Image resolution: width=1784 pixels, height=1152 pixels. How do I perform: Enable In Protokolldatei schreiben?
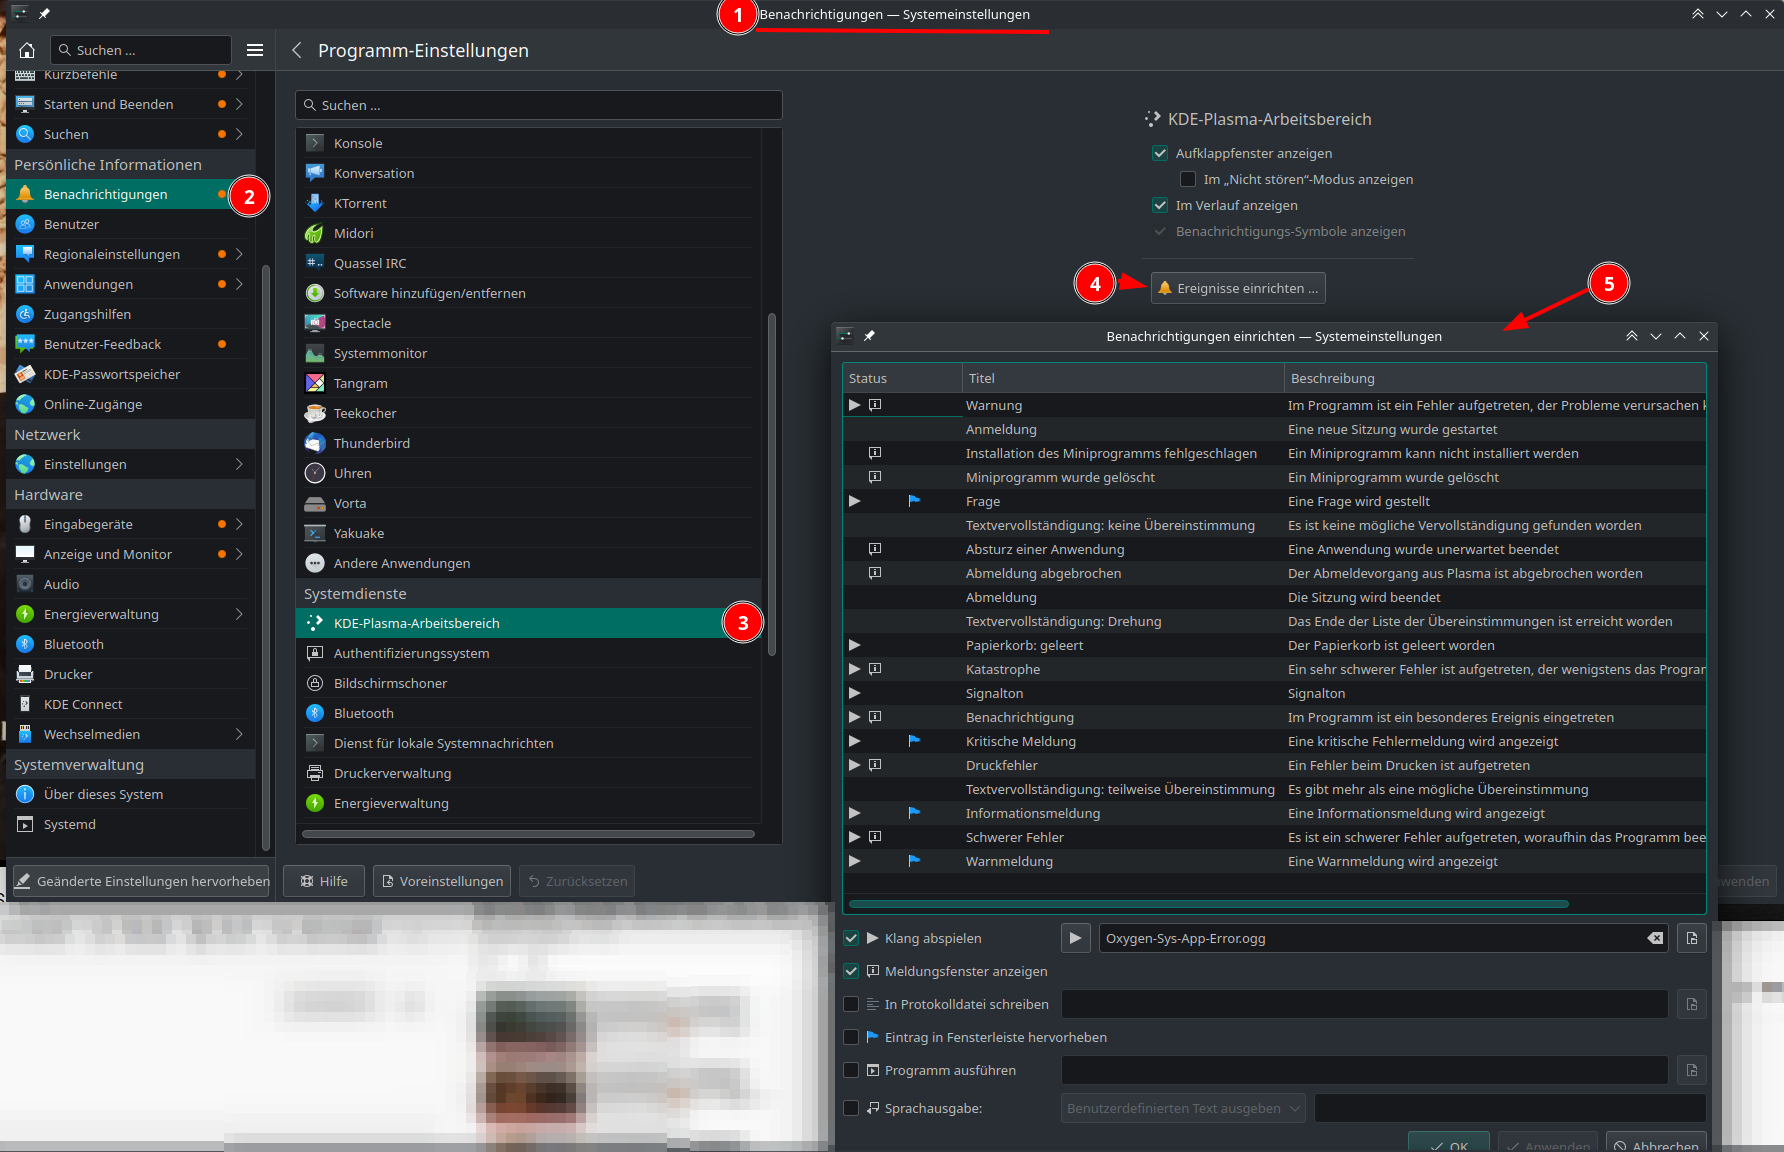[851, 1004]
